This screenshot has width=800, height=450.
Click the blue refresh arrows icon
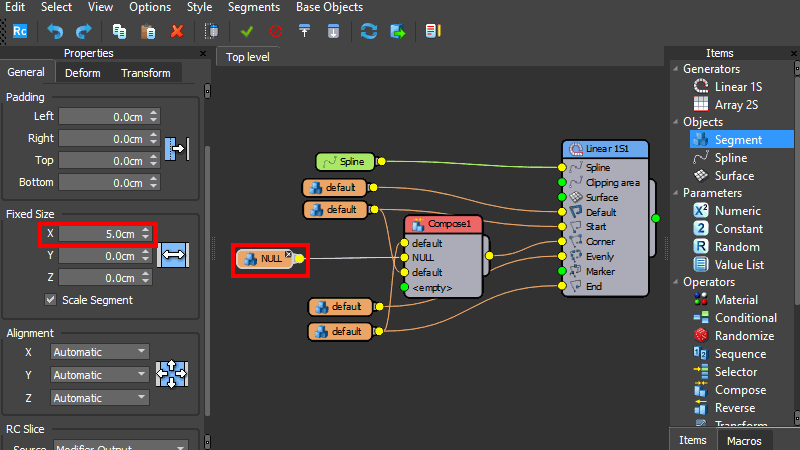click(x=369, y=31)
